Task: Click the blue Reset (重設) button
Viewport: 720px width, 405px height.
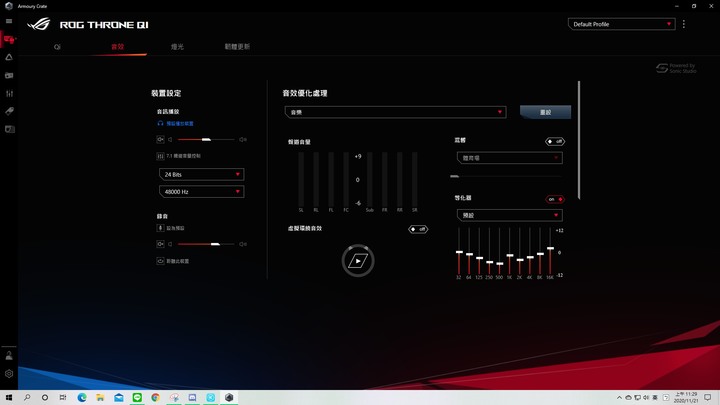Action: point(545,112)
